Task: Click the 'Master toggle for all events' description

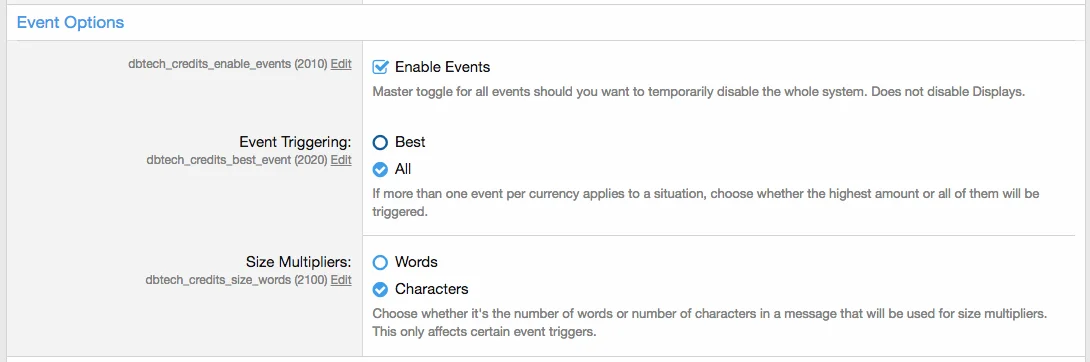Action: 699,92
